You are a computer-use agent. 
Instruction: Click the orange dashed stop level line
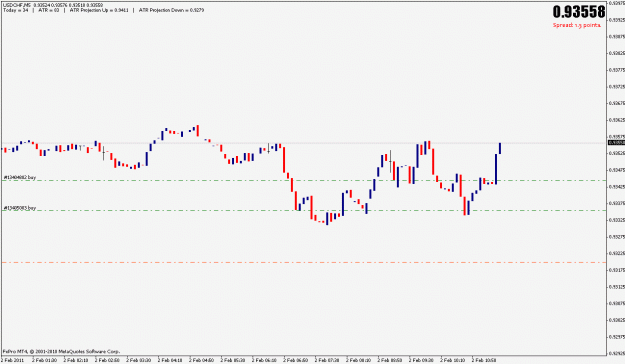click(303, 262)
